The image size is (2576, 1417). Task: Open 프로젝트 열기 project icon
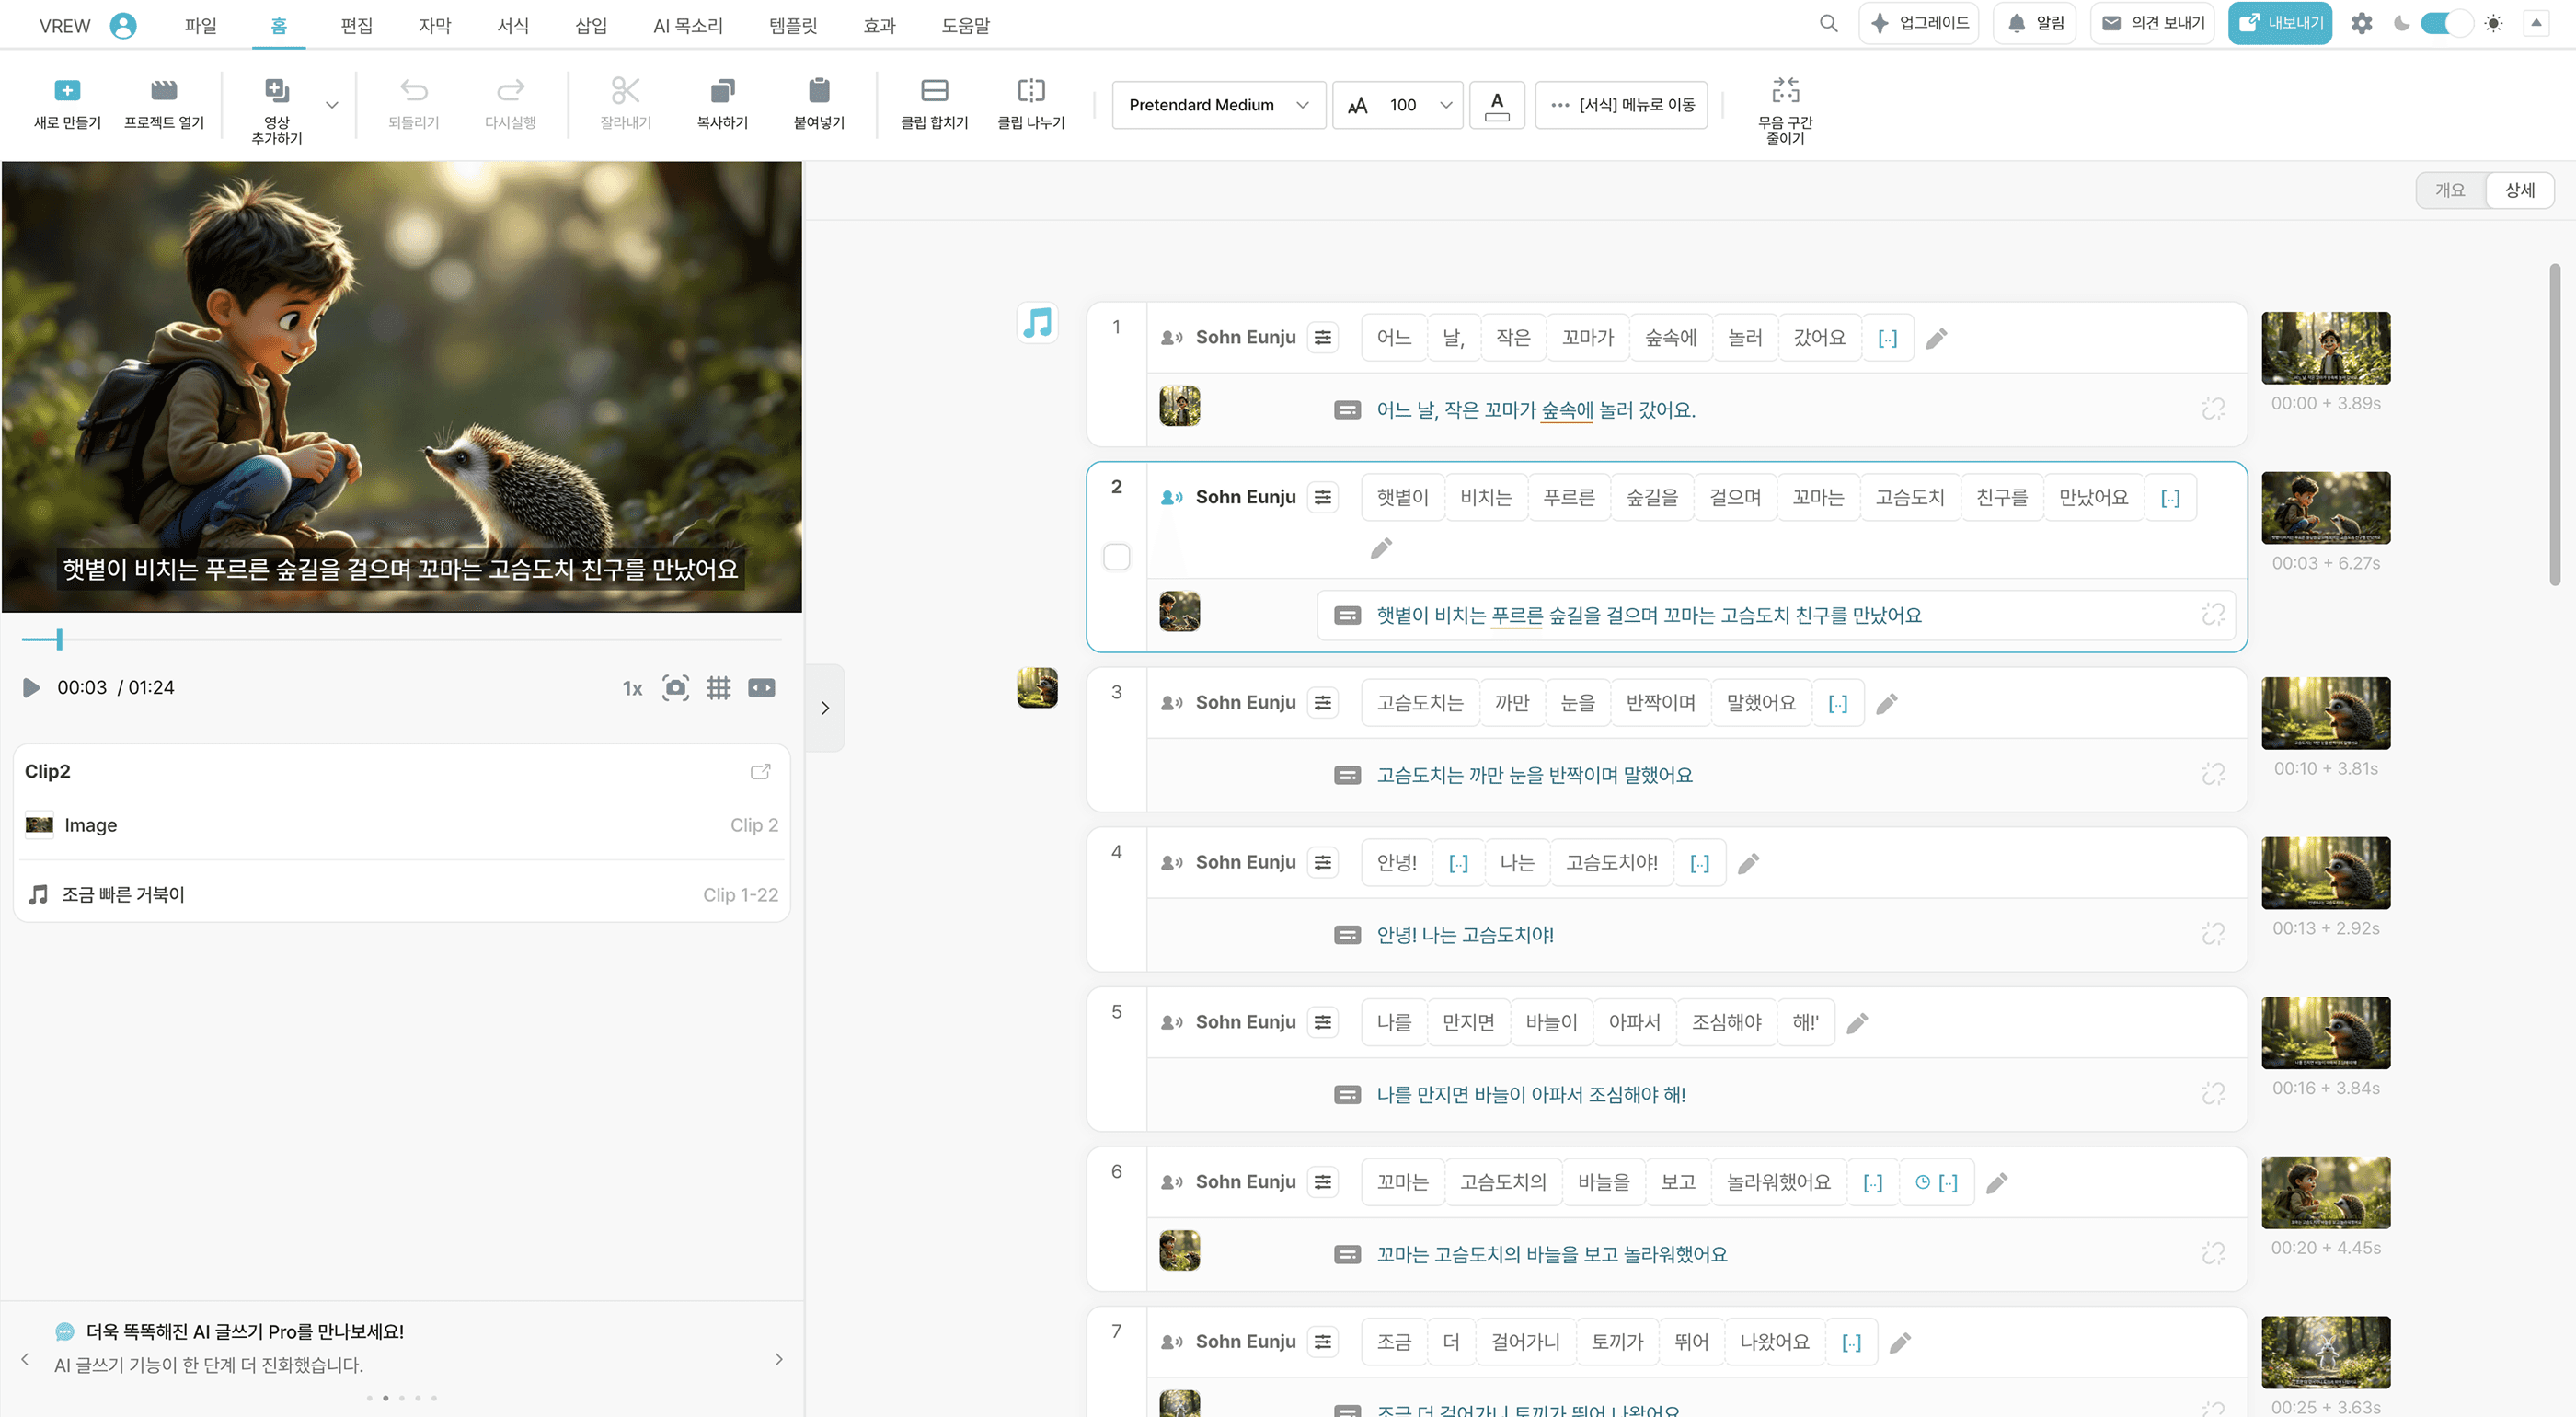tap(163, 91)
